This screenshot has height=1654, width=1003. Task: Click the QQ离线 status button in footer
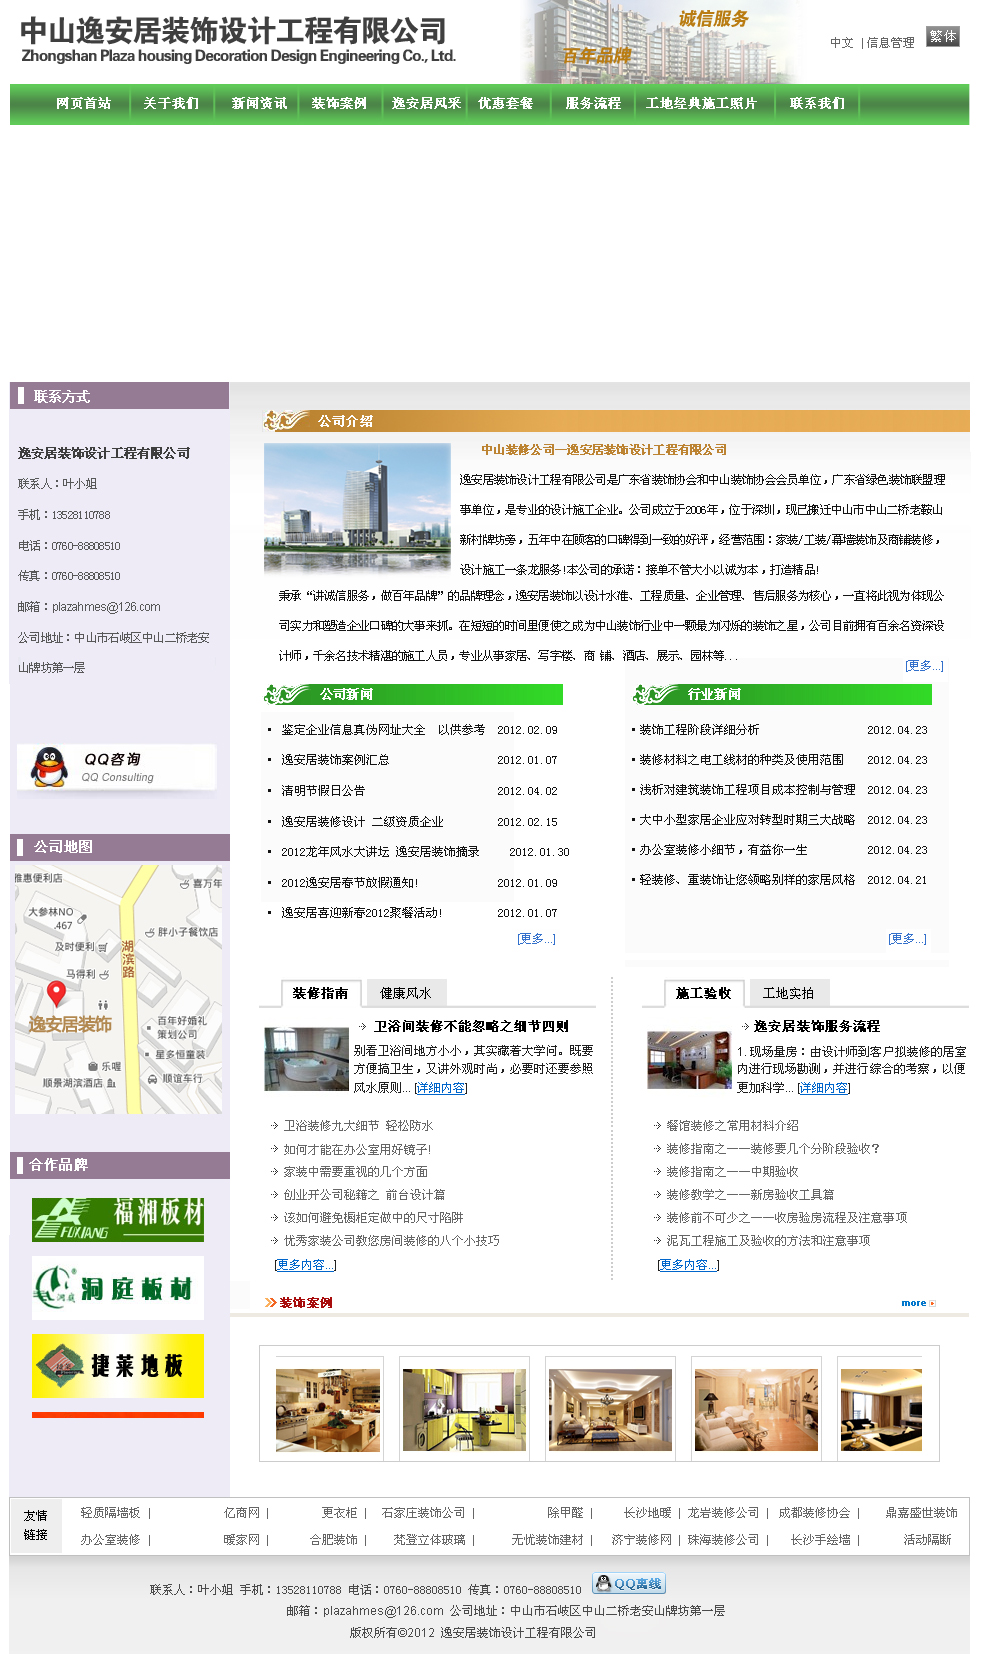[628, 1583]
